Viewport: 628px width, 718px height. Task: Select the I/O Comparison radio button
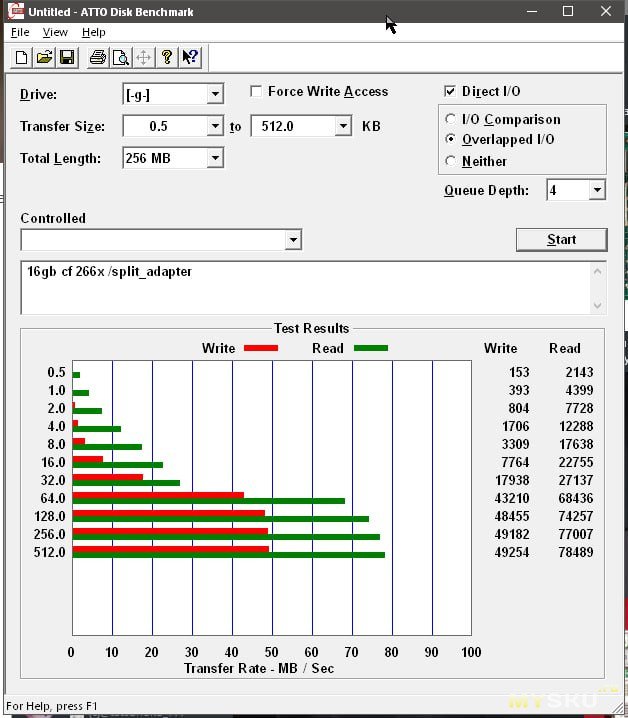451,119
